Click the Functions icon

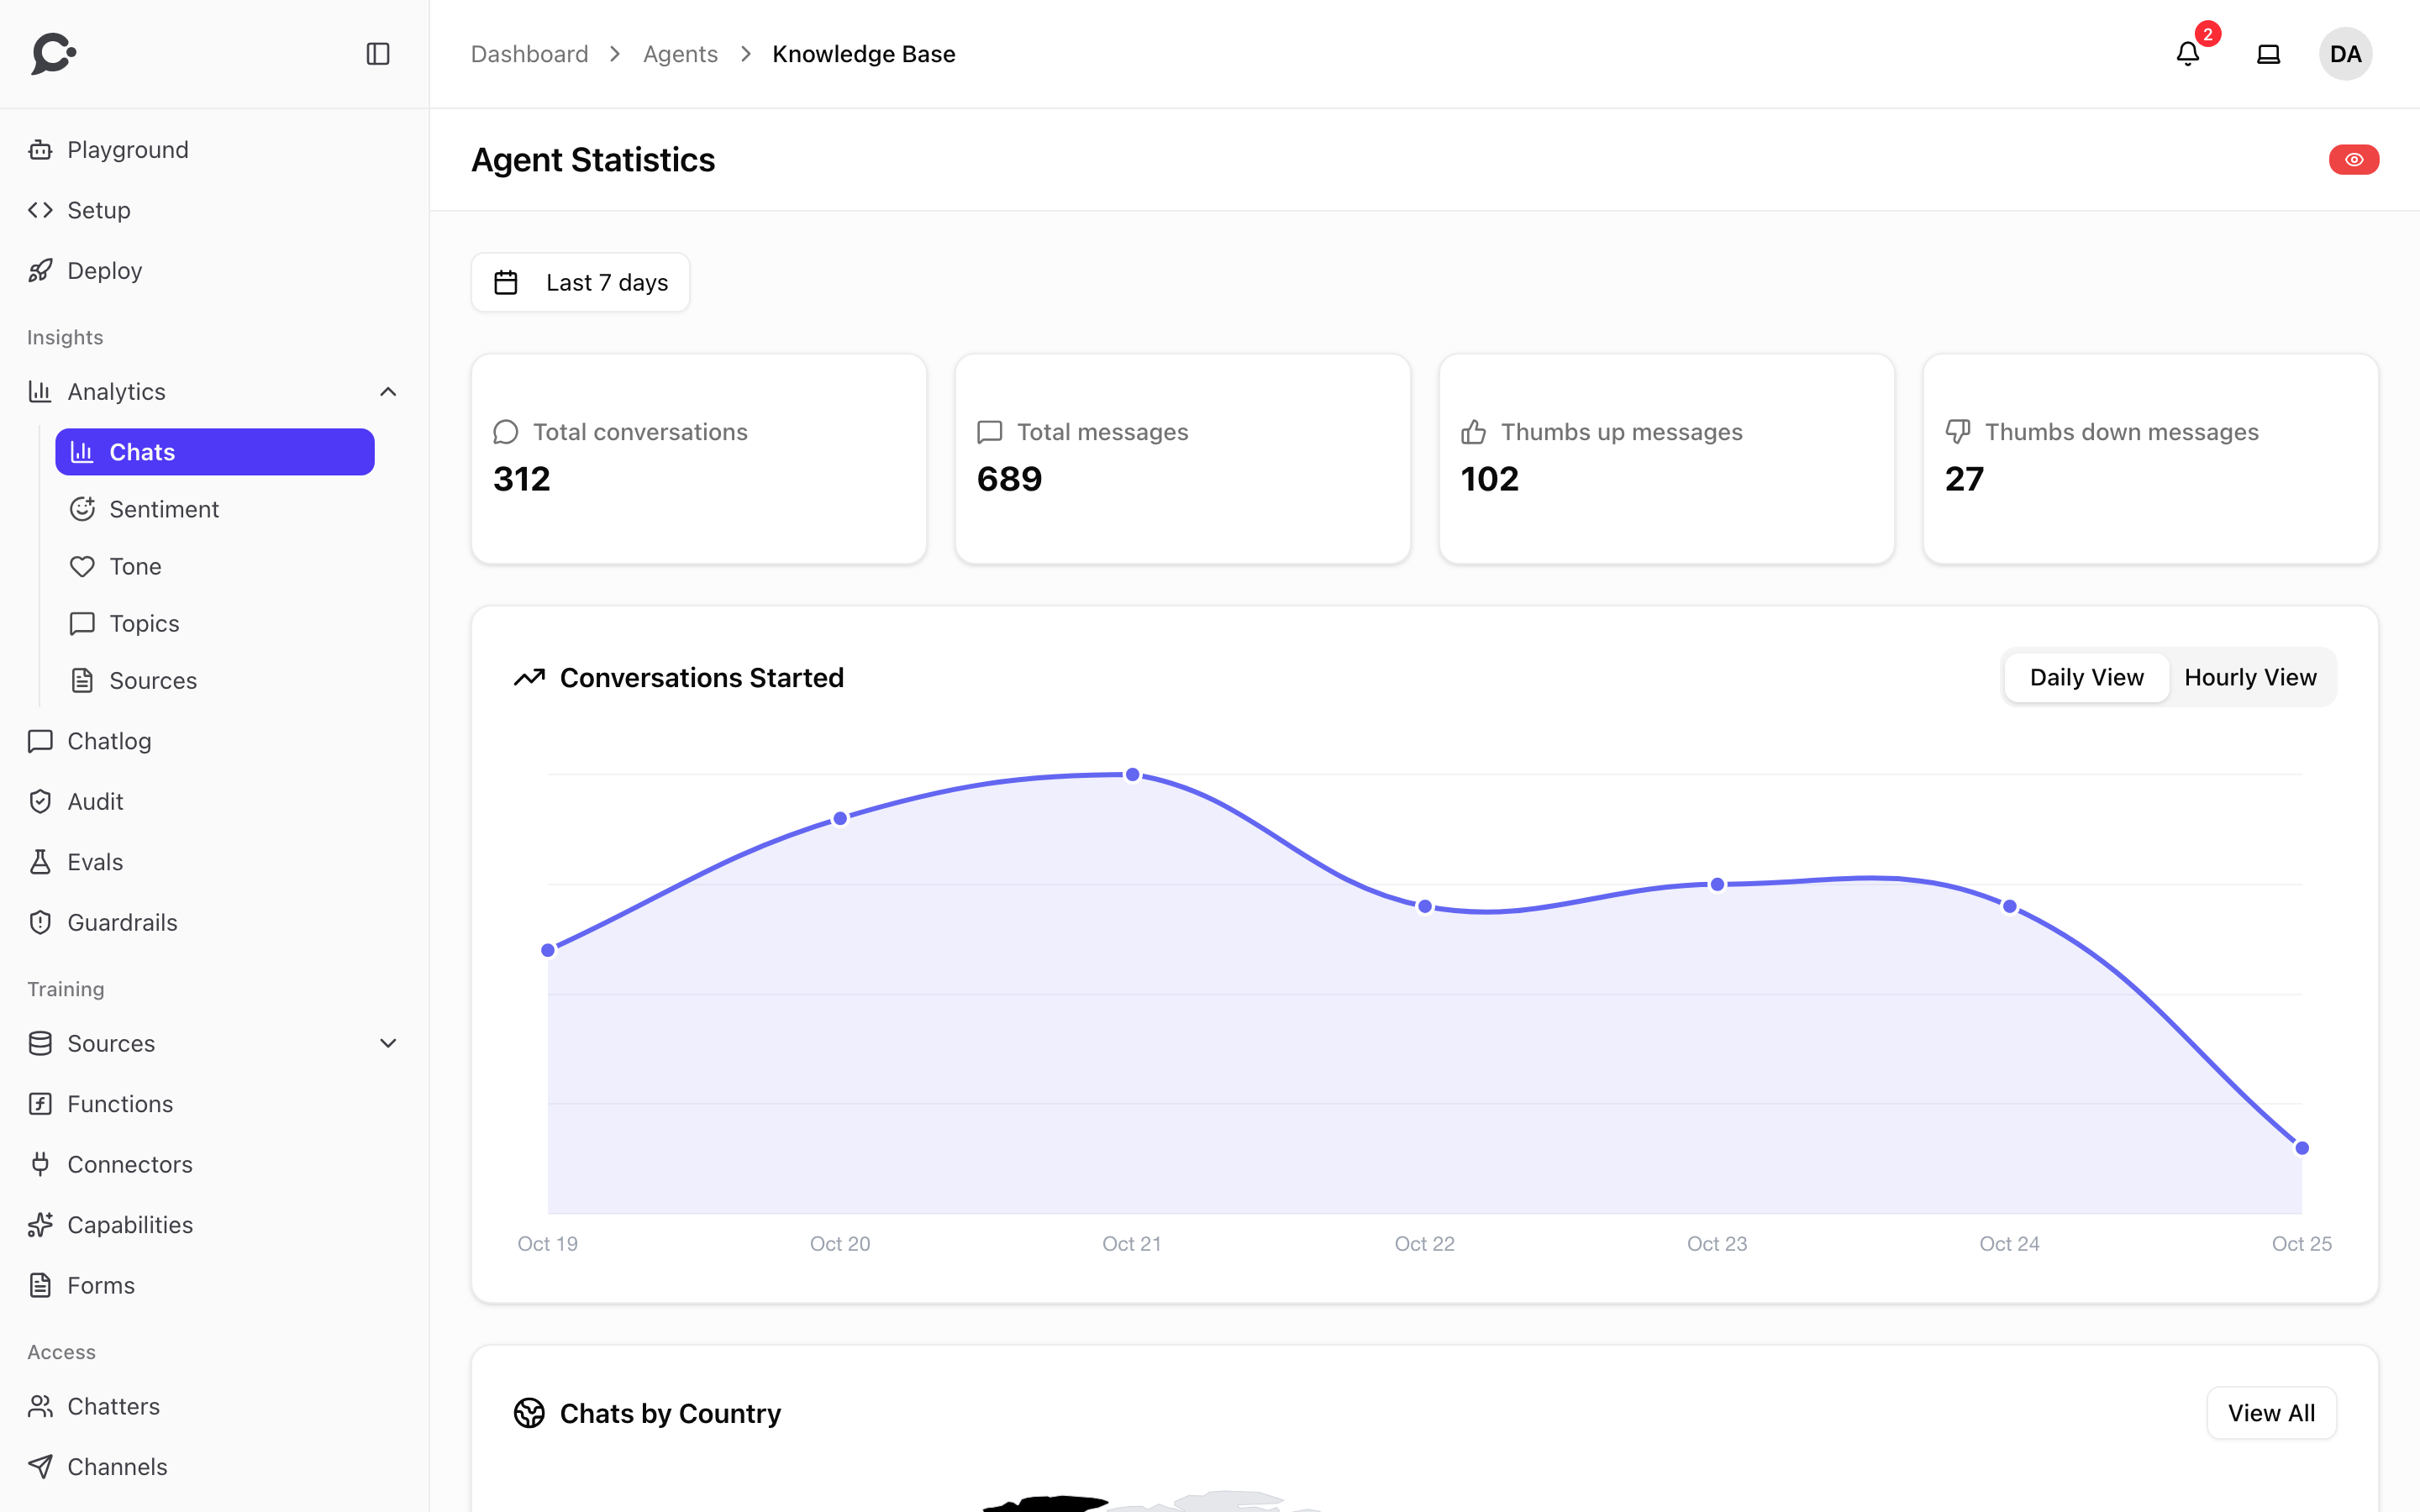pyautogui.click(x=40, y=1104)
